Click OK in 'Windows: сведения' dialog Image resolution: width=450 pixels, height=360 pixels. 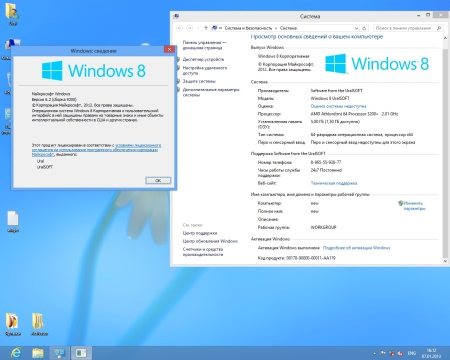click(x=158, y=180)
